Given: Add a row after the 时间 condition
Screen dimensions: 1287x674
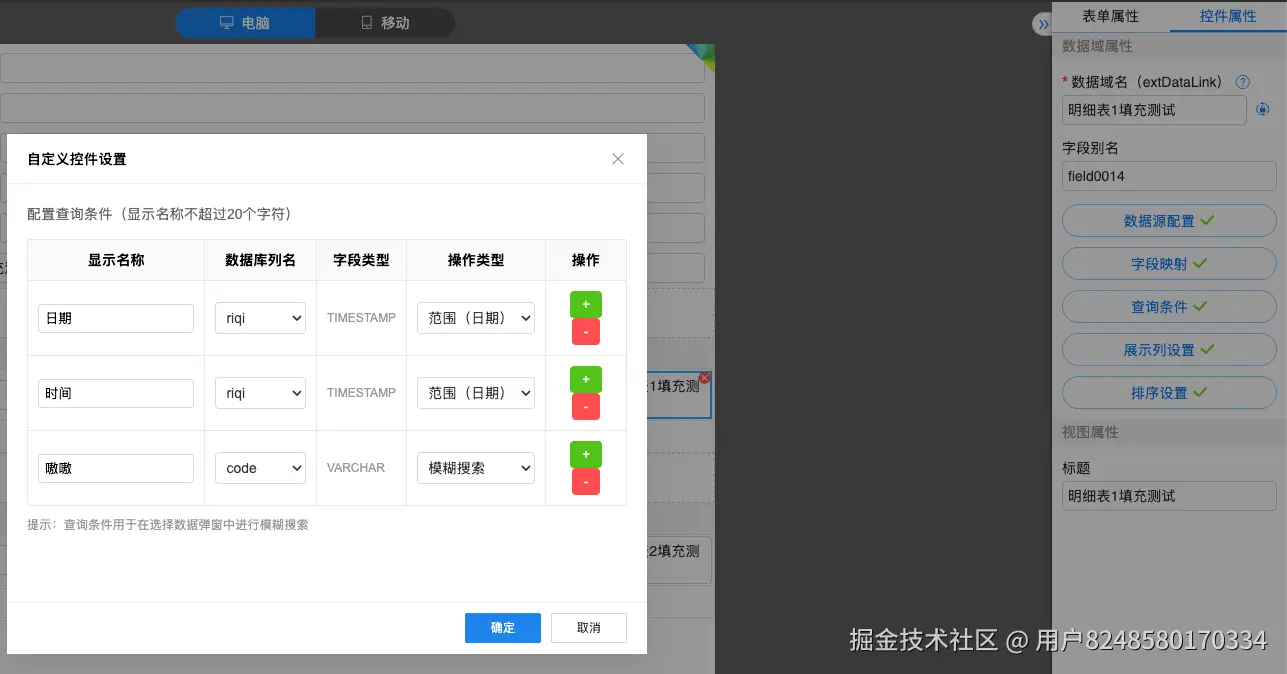Looking at the screenshot, I should pyautogui.click(x=586, y=379).
